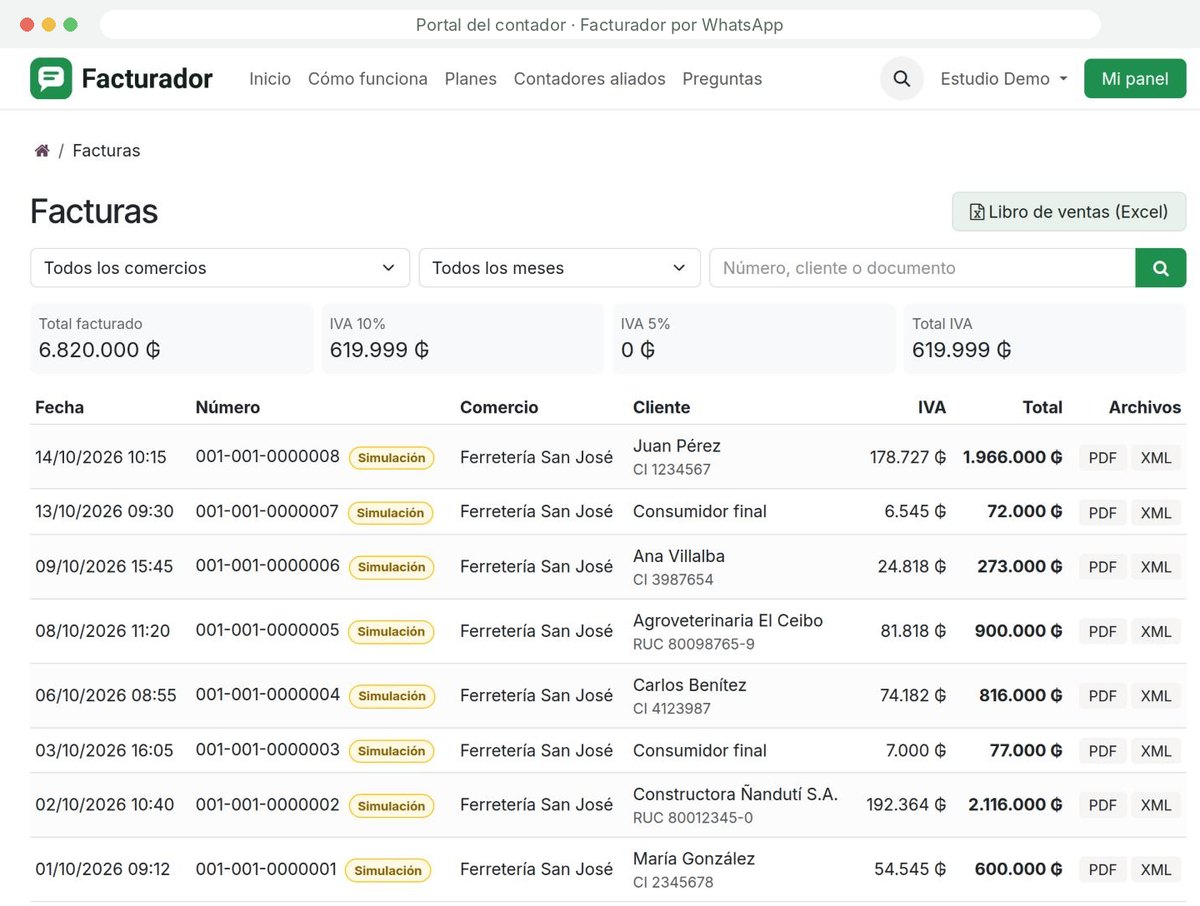Click the Mi panel button
The image size is (1200, 906).
[x=1135, y=79]
